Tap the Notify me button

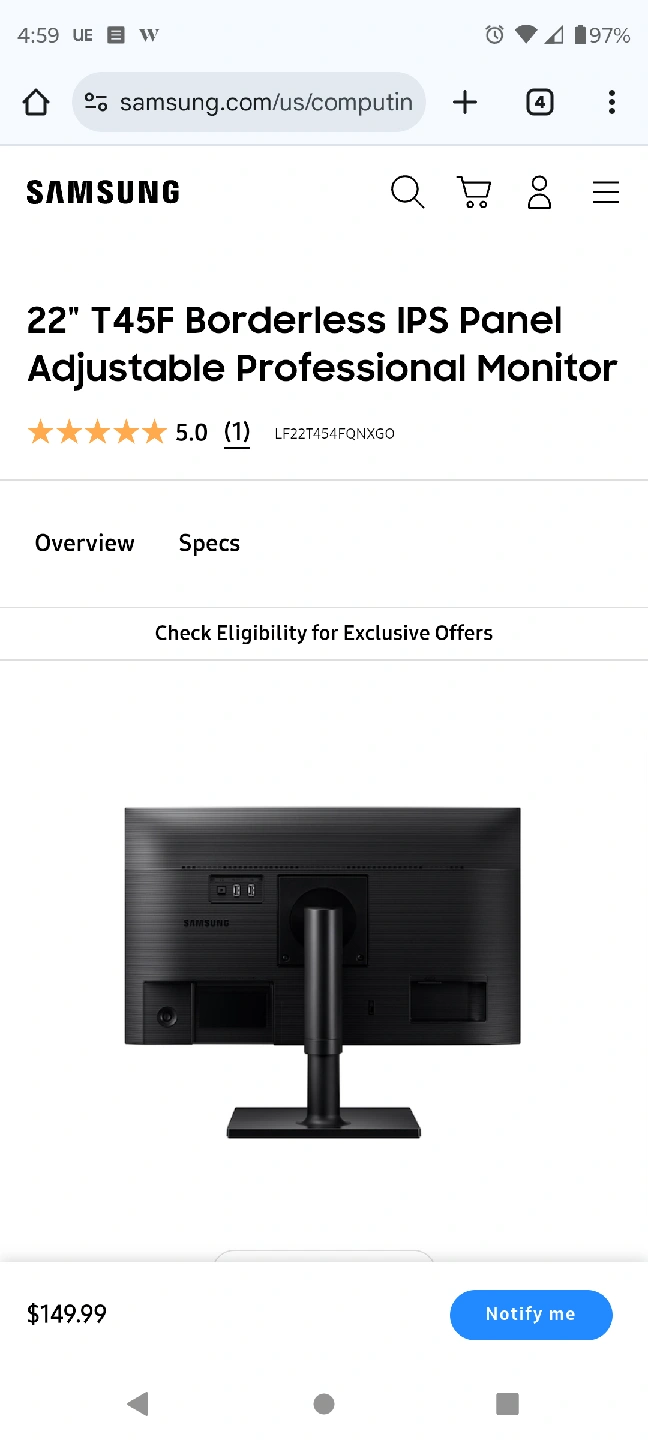(x=531, y=1314)
